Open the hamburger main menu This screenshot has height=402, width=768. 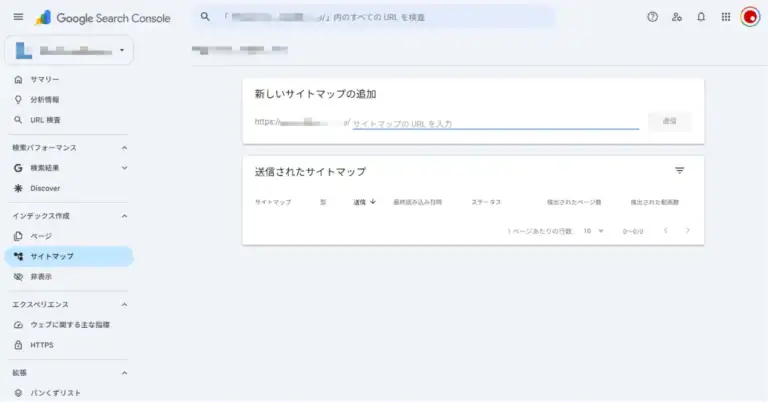(x=18, y=17)
